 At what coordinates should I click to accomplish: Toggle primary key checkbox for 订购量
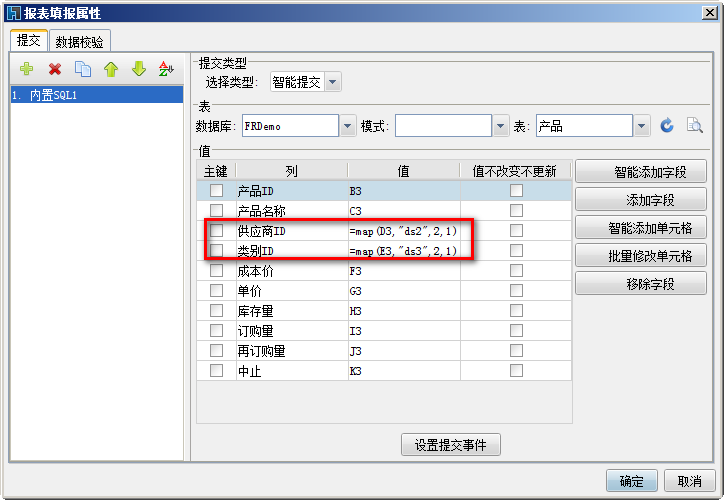[216, 331]
